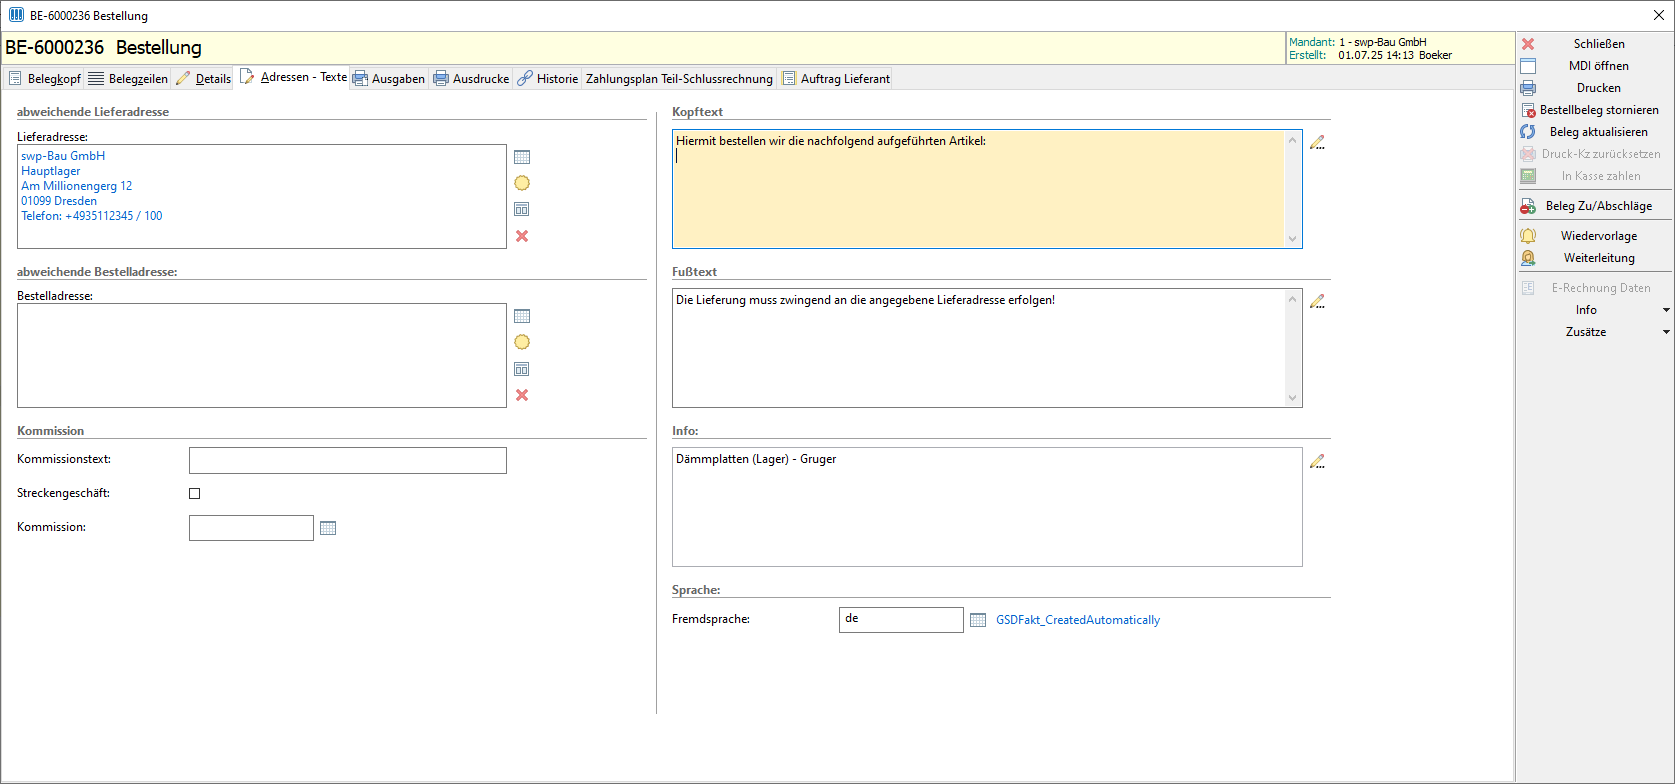Viewport: 1675px width, 784px height.
Task: Open the Bestelladresse address form icon
Action: [x=522, y=369]
